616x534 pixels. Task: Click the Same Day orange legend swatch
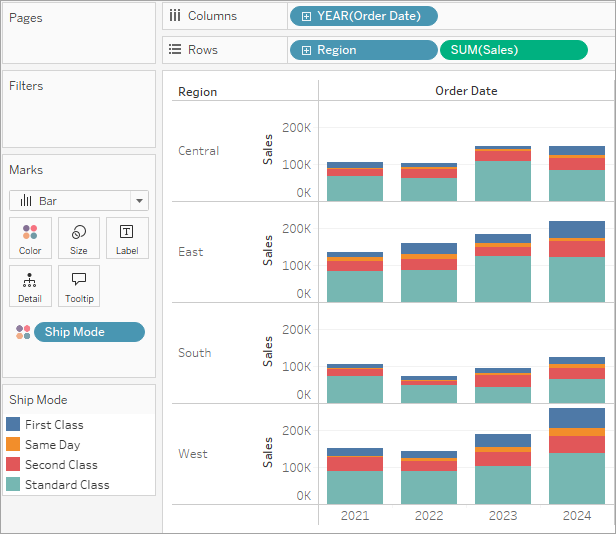13,444
